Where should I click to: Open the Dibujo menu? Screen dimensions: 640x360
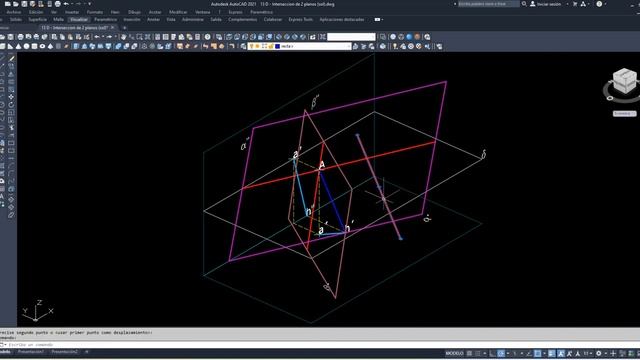click(x=134, y=12)
